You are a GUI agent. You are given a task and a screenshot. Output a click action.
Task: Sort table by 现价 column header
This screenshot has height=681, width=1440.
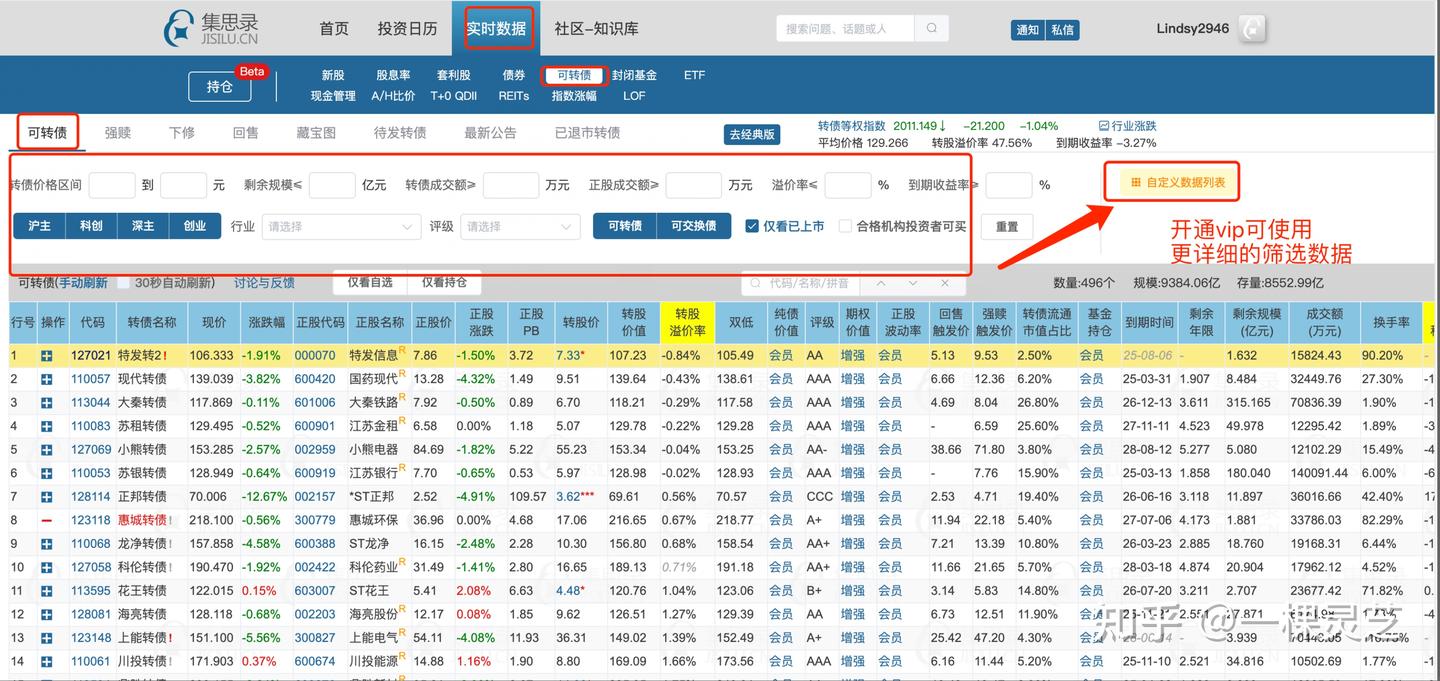[x=214, y=323]
